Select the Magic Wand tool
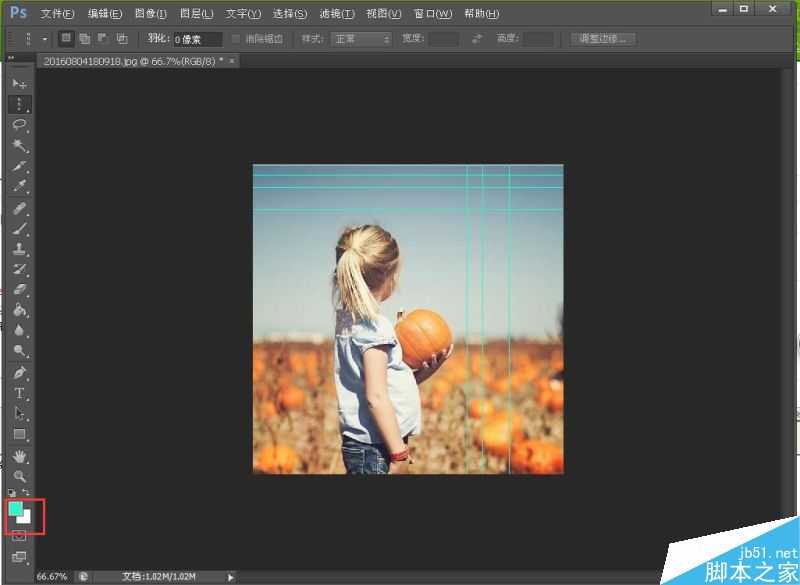Screen dimensions: 800x585 pyautogui.click(x=19, y=145)
